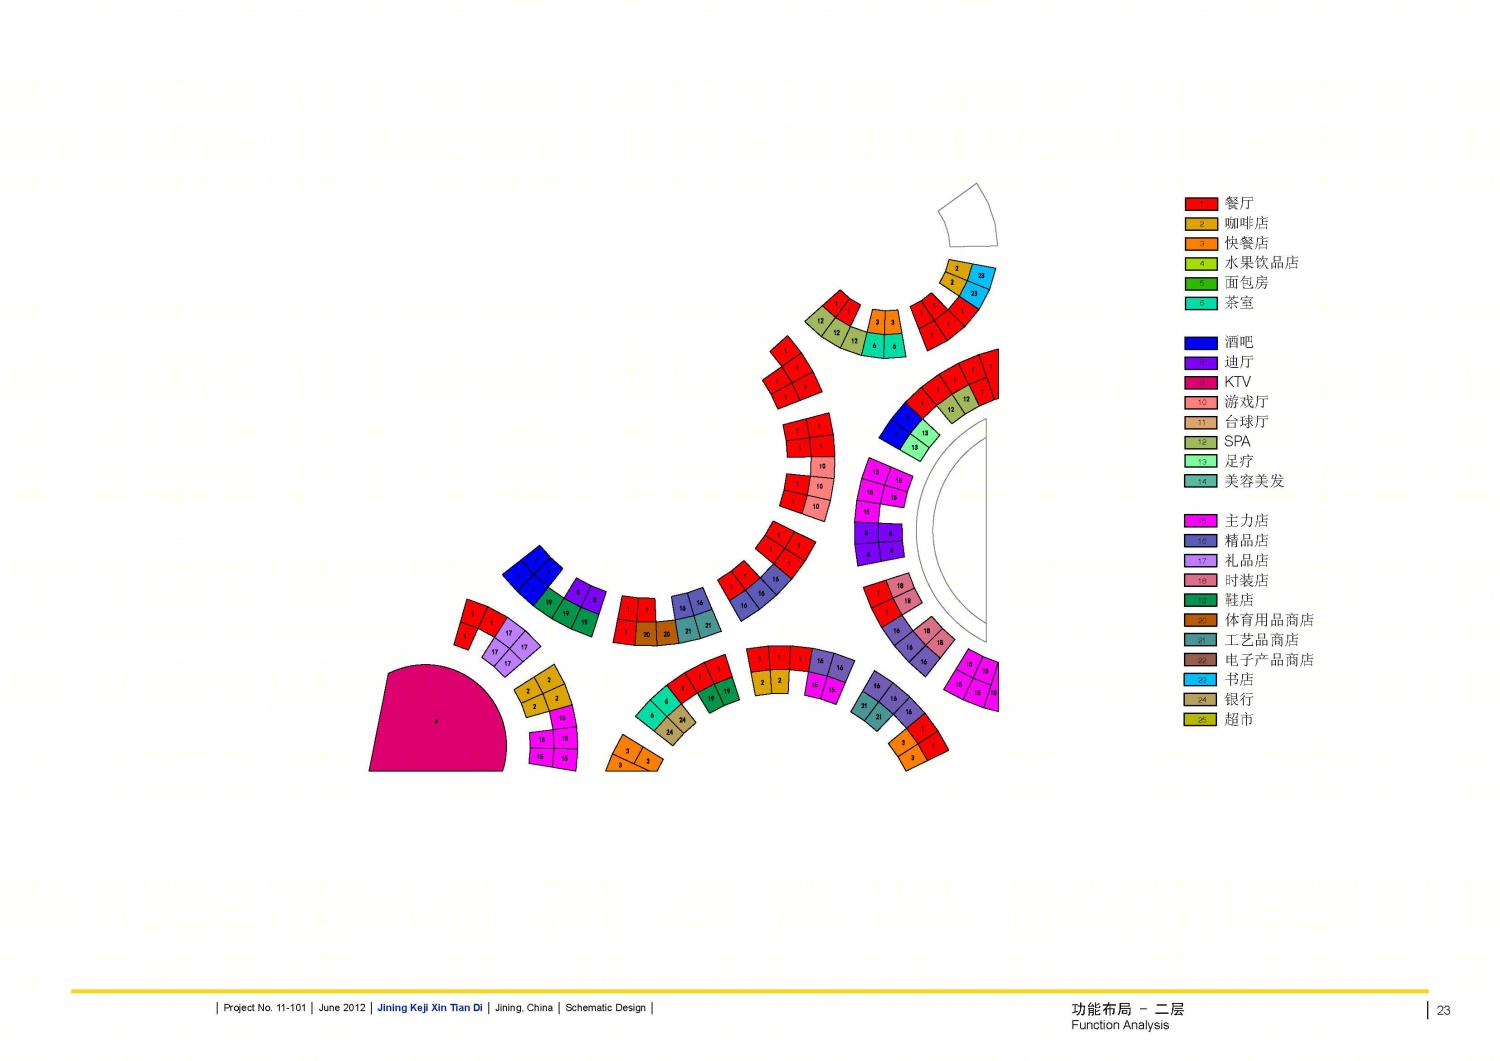Click the 'Schematic Design' footer text
Viewport: 1500px width, 1061px height.
(606, 1008)
